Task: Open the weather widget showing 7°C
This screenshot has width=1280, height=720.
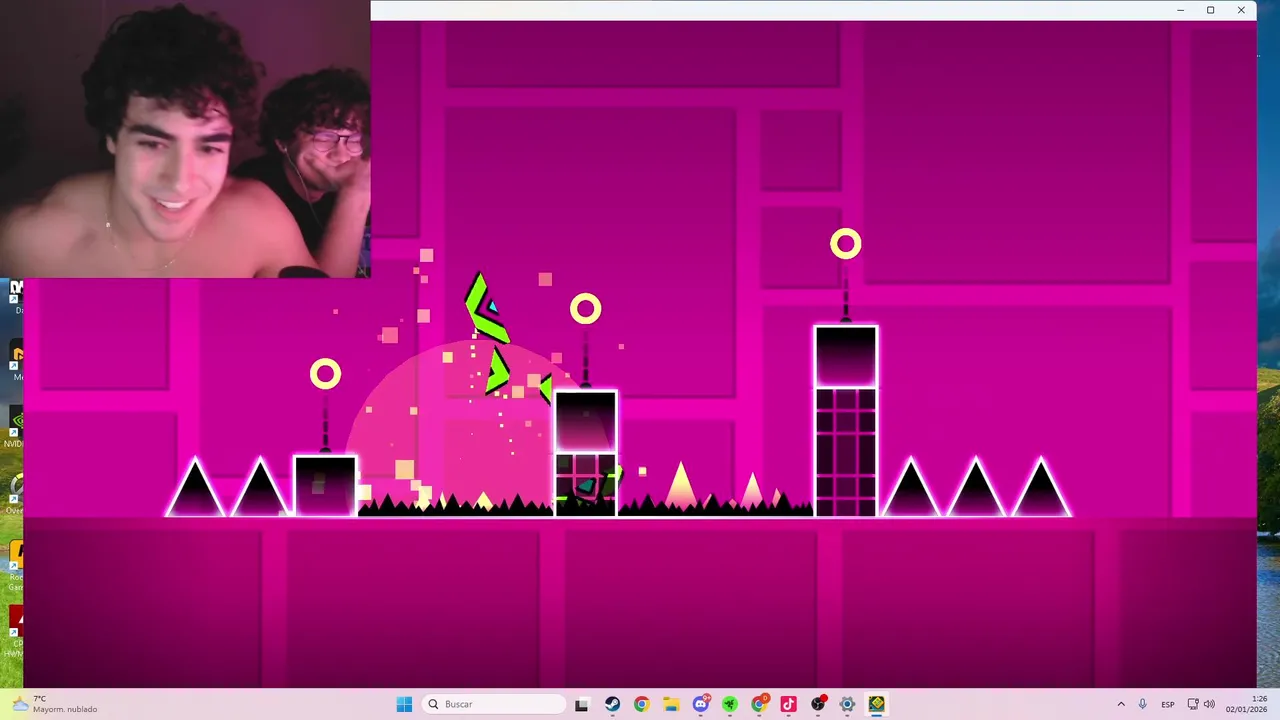Action: [55, 704]
